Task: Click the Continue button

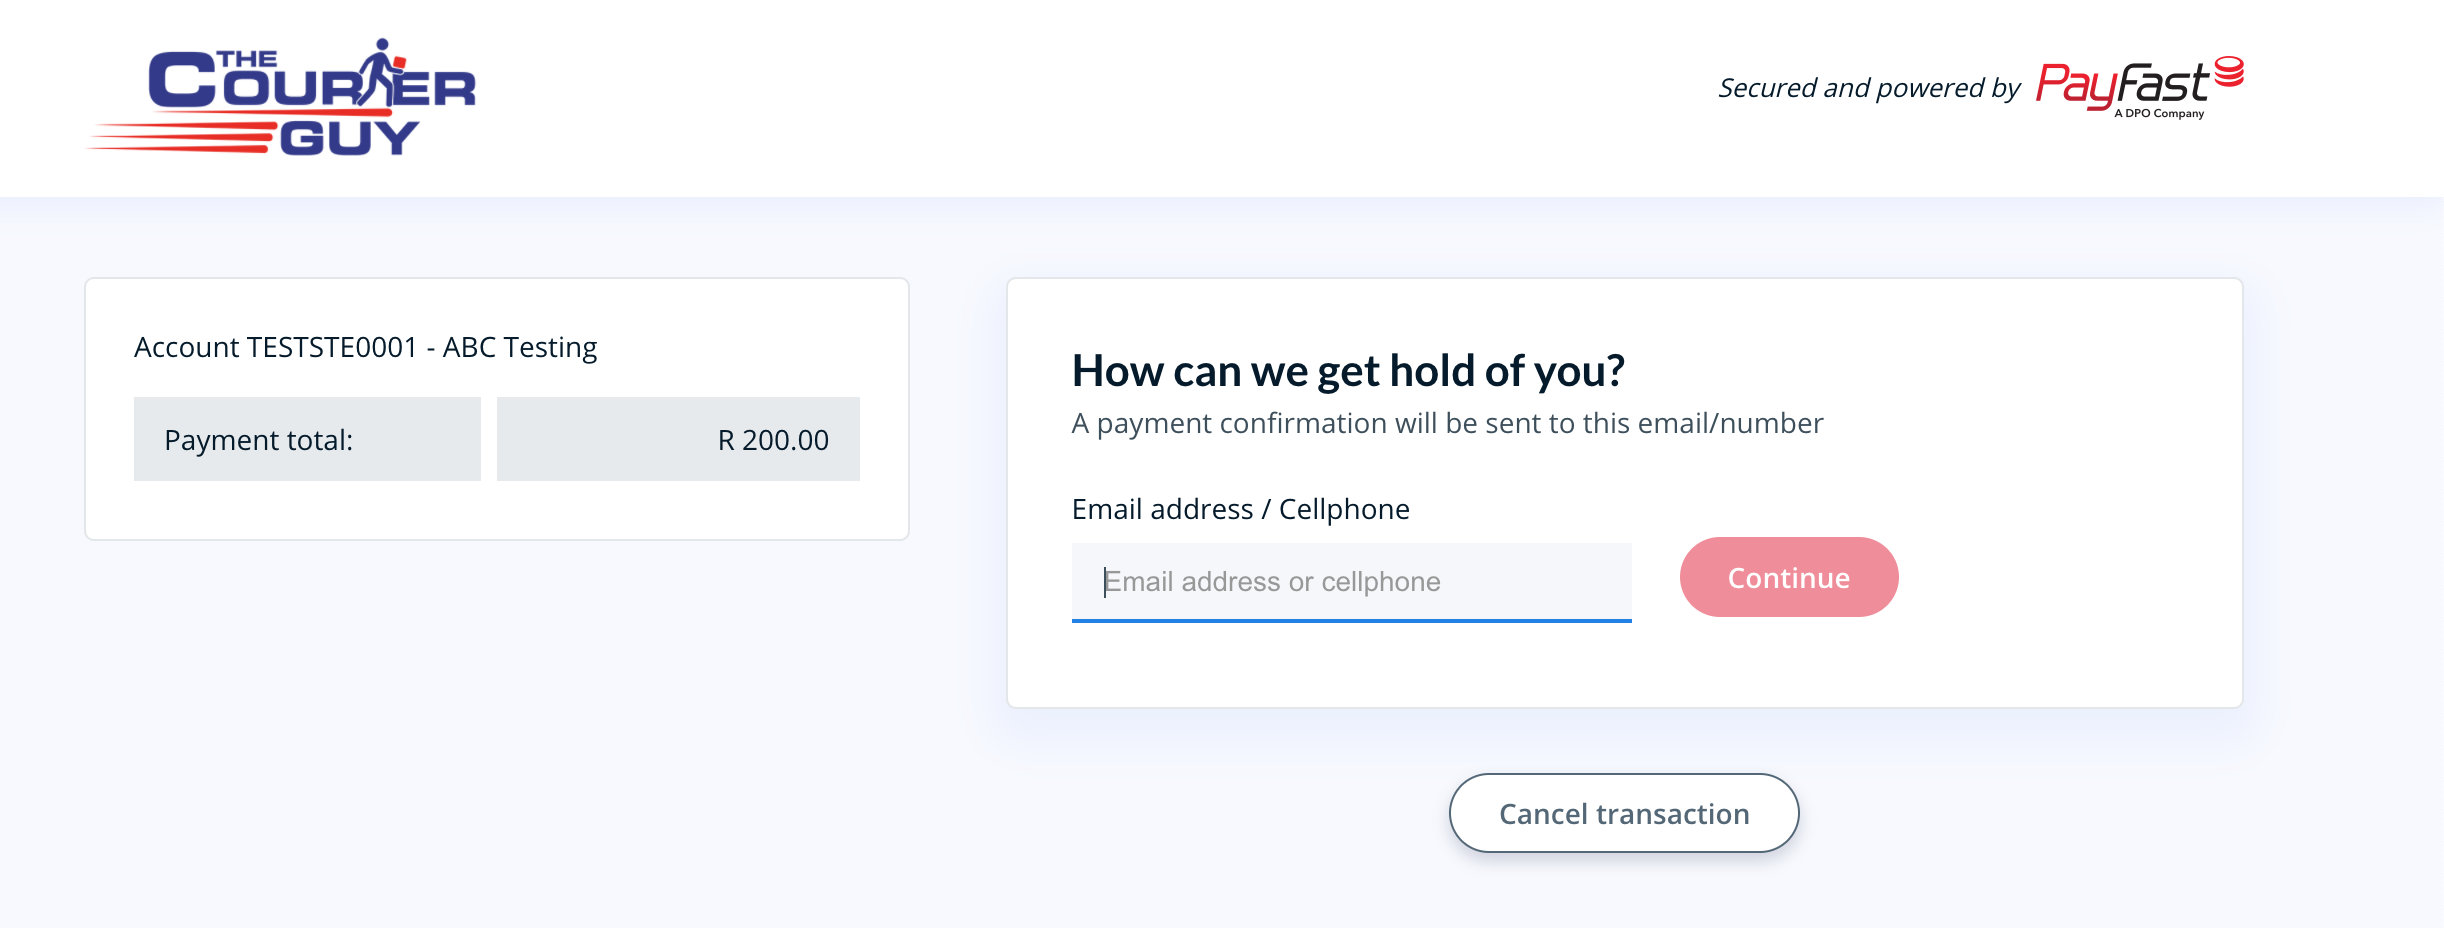Action: pyautogui.click(x=1789, y=577)
